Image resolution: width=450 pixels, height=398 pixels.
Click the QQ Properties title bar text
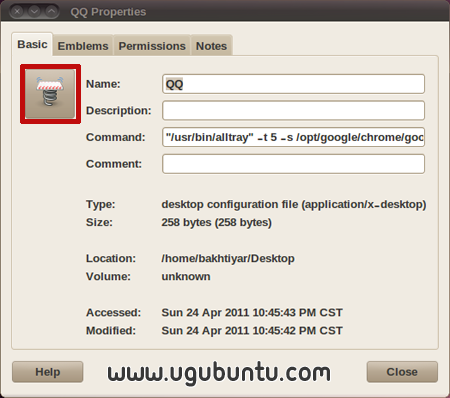point(108,12)
